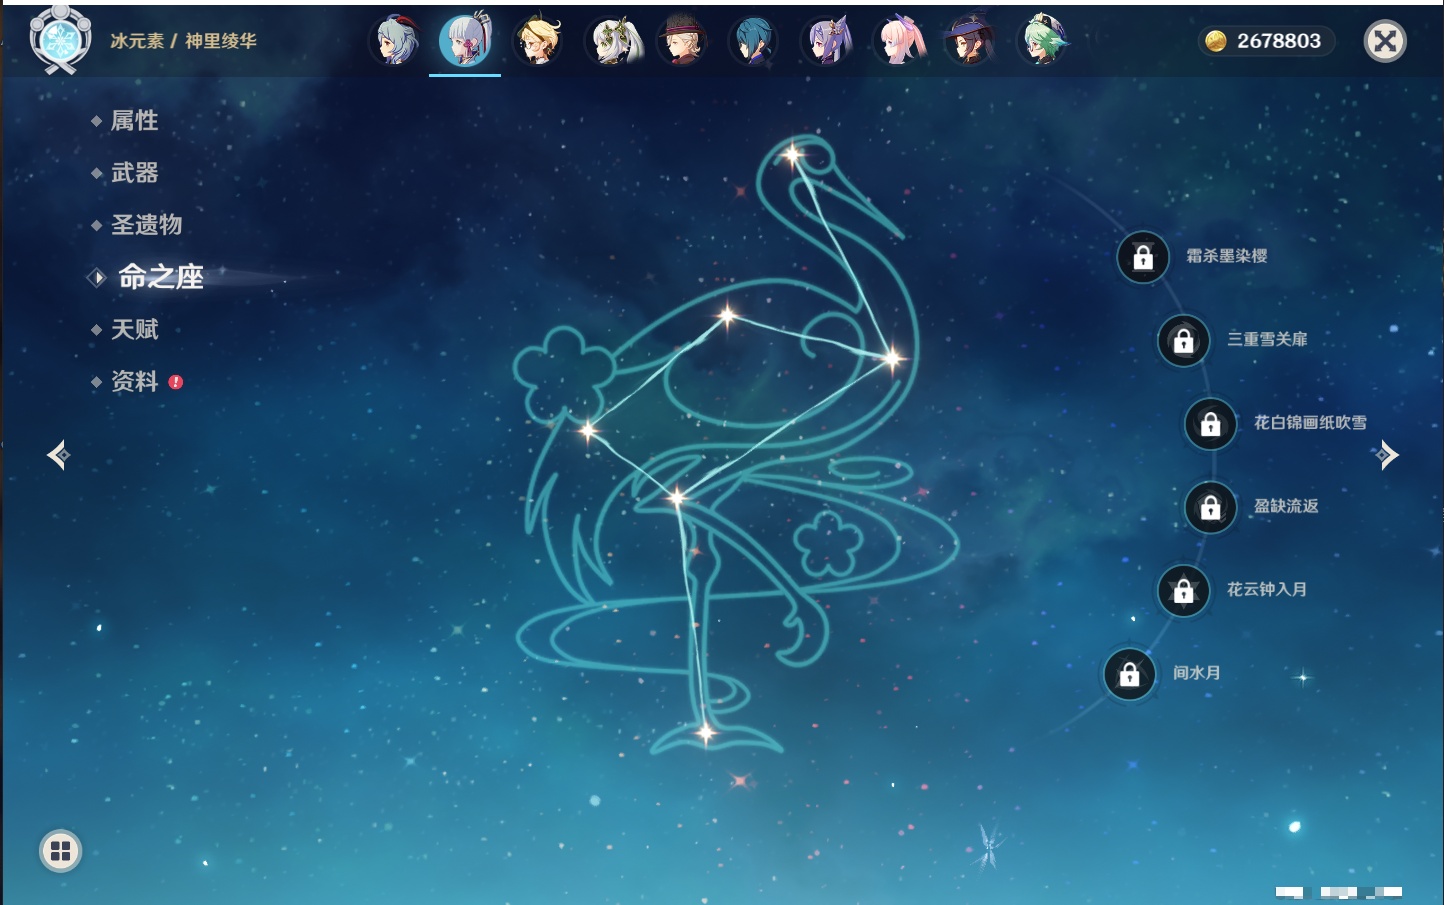Click the 花云钟入月 label
The width and height of the screenshot is (1444, 905).
tap(1267, 589)
